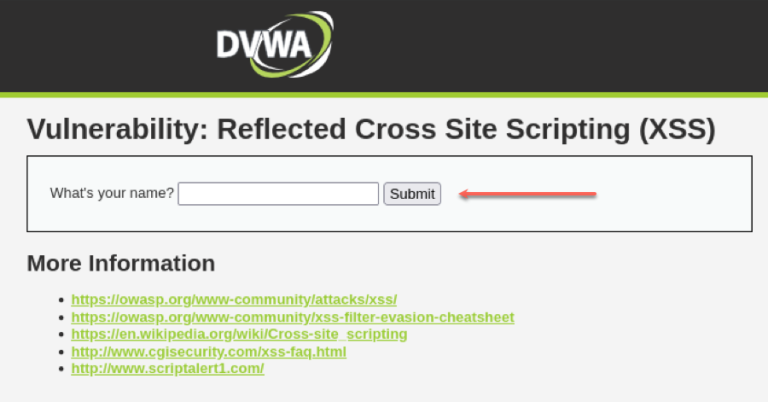
Task: Click the green stripe below the header
Action: click(384, 95)
